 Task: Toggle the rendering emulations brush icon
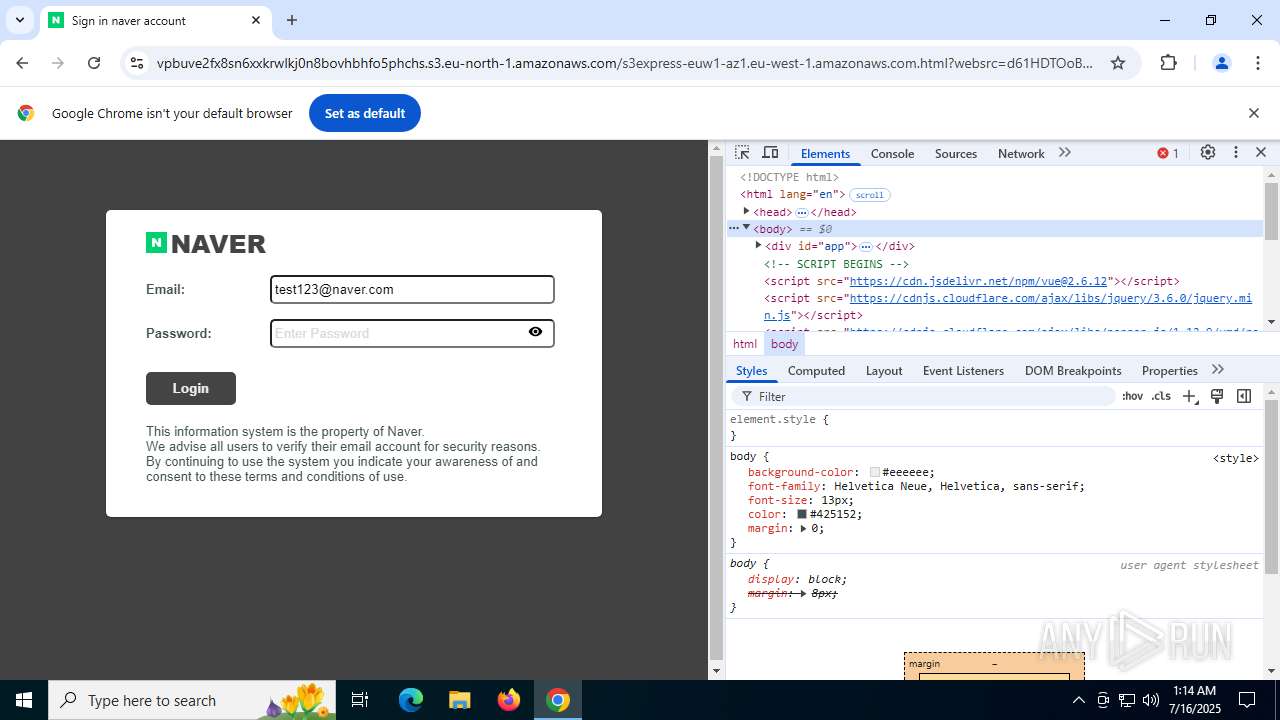coord(1217,396)
